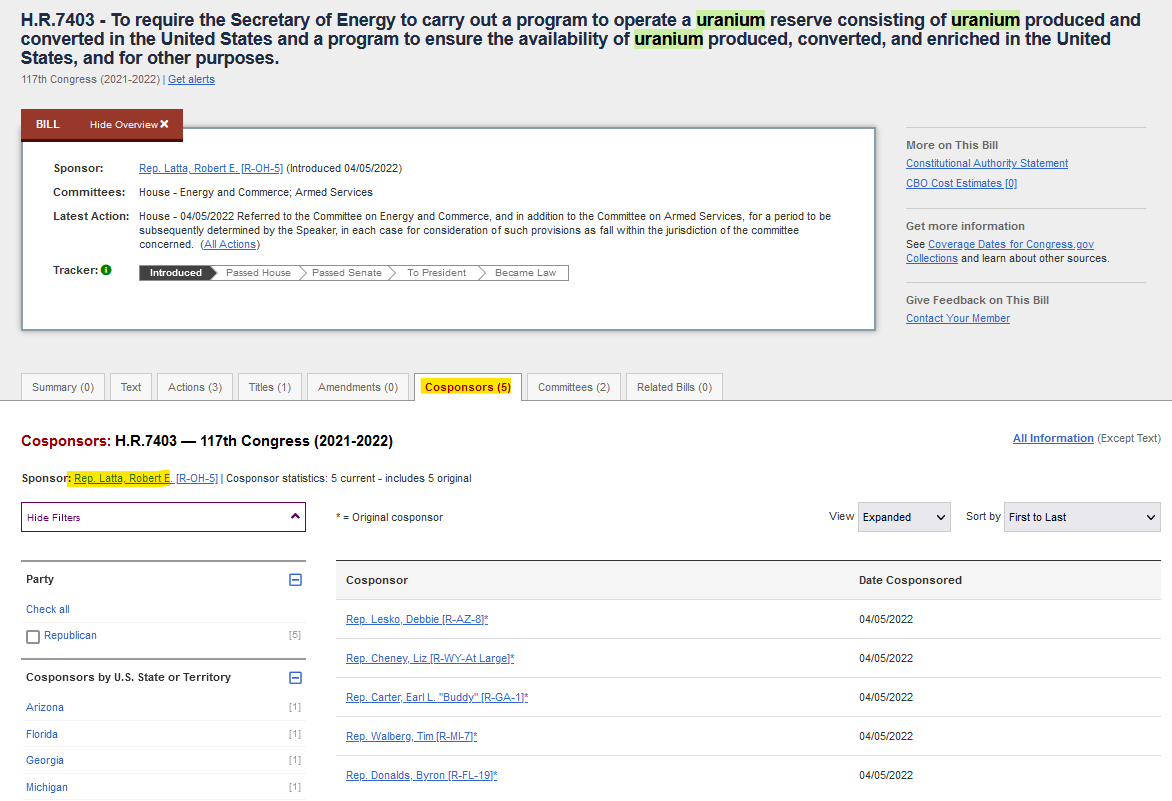This screenshot has height=801, width=1172.
Task: Click the Passed House tracker stage
Action: [259, 273]
